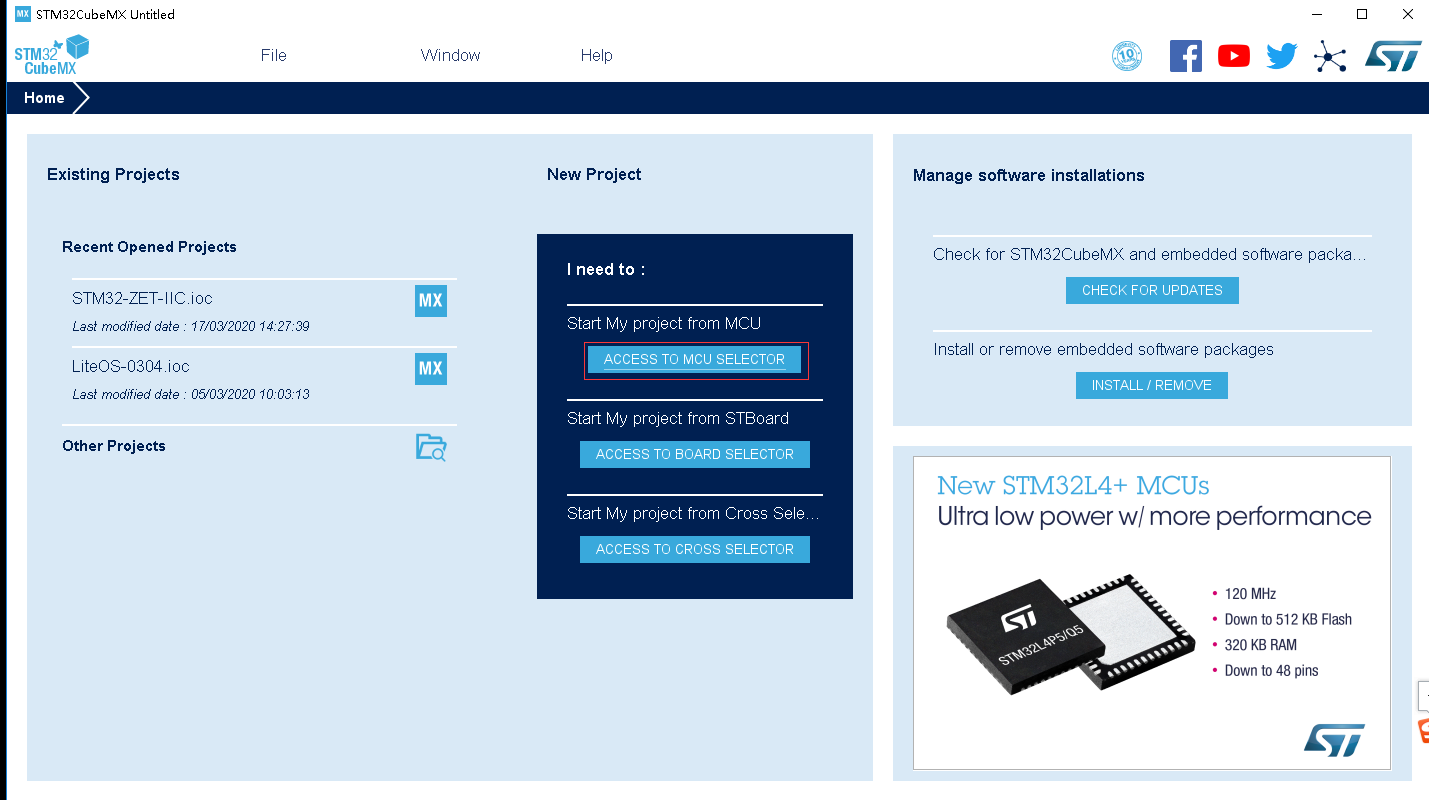This screenshot has height=800, width=1429.
Task: Browse Other Projects with the folder-search icon
Action: [431, 448]
